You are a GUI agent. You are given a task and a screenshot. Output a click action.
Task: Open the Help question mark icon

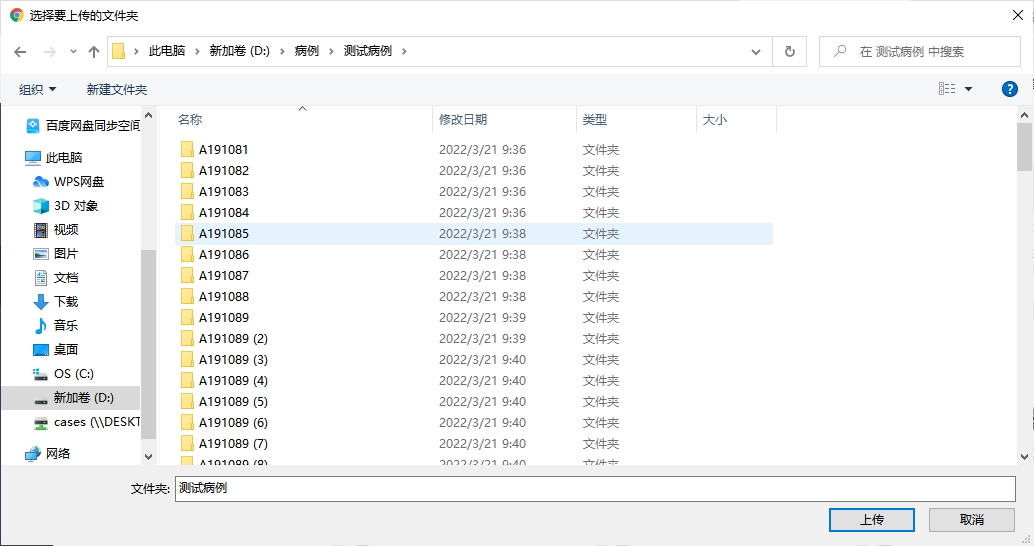pos(1009,89)
